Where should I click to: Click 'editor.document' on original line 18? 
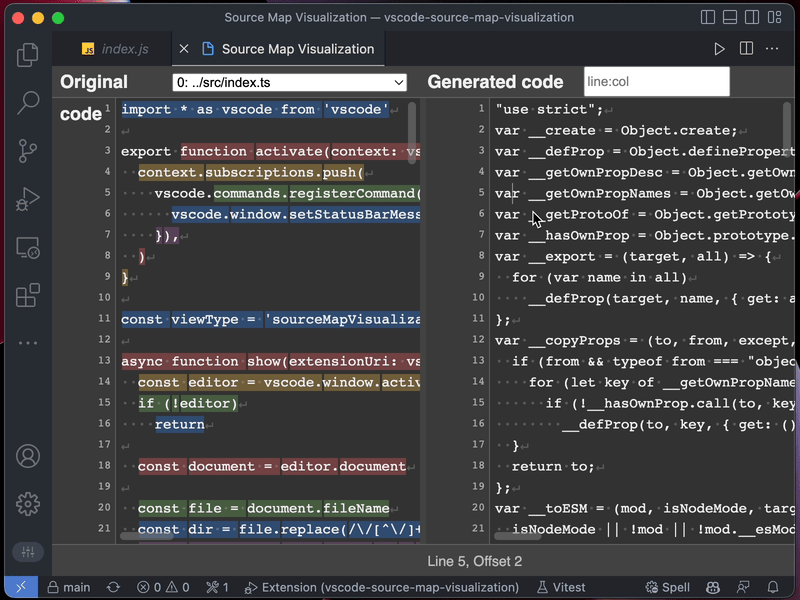click(343, 466)
